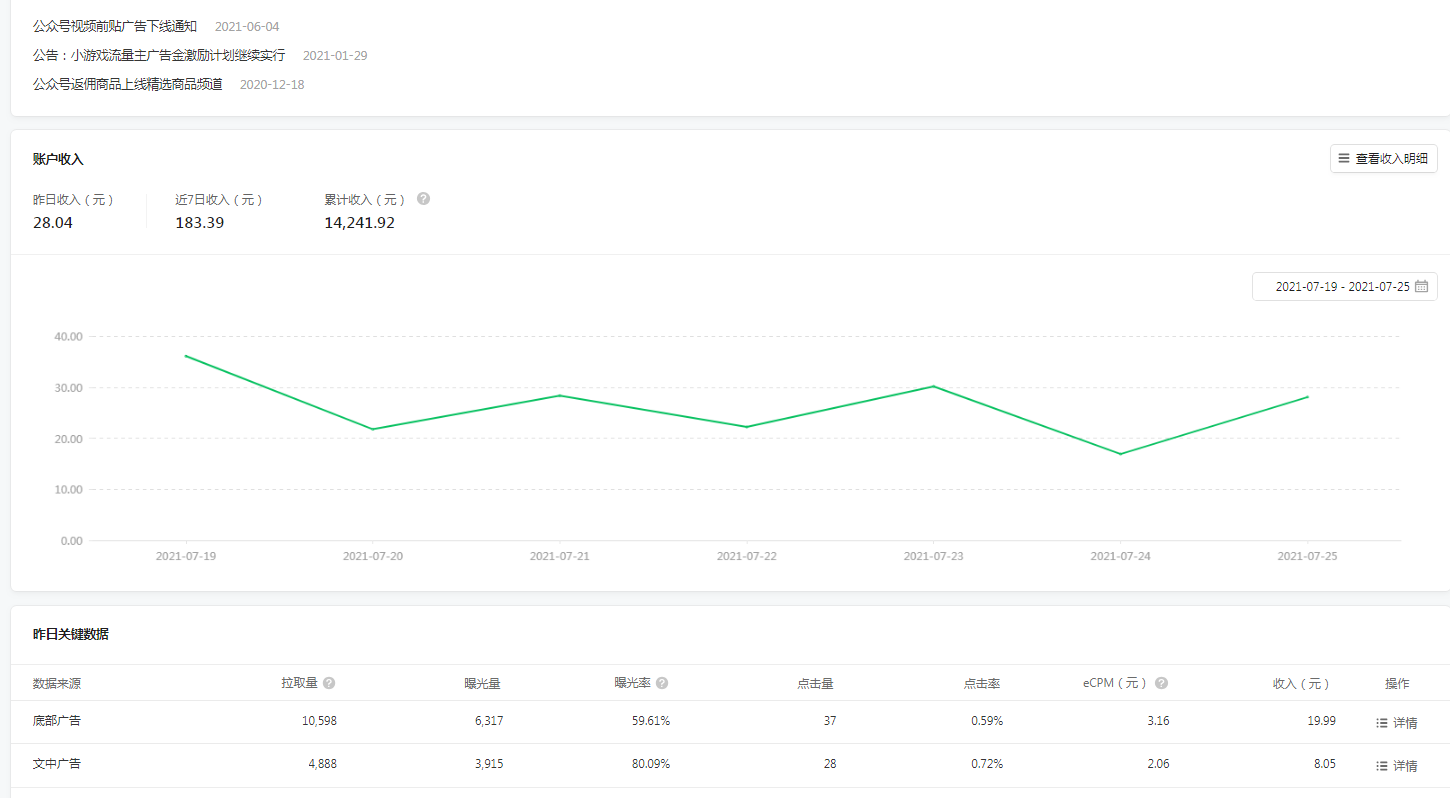
Task: Click the 点击率 column header
Action: pyautogui.click(x=981, y=684)
